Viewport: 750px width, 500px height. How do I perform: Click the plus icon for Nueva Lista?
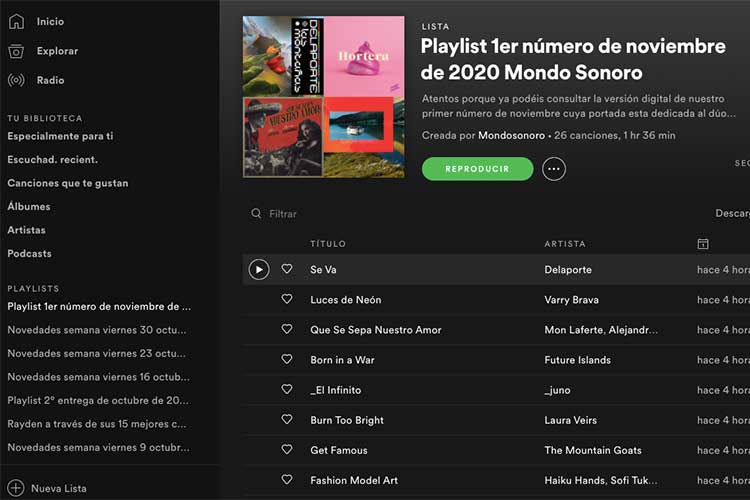[x=16, y=488]
